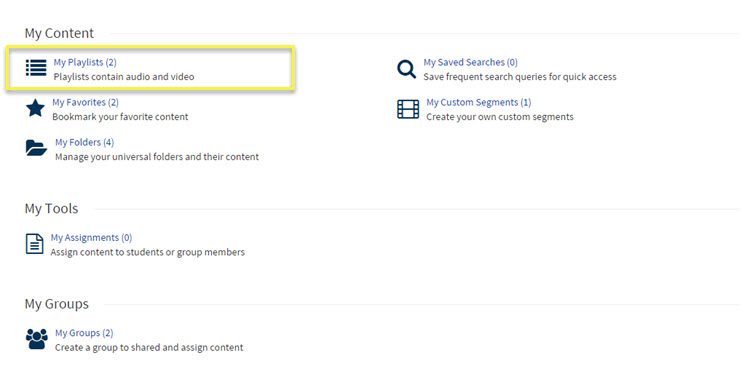Viewport: 750px width, 382px height.
Task: Click "Playlists contain audio and video" description
Action: [124, 76]
